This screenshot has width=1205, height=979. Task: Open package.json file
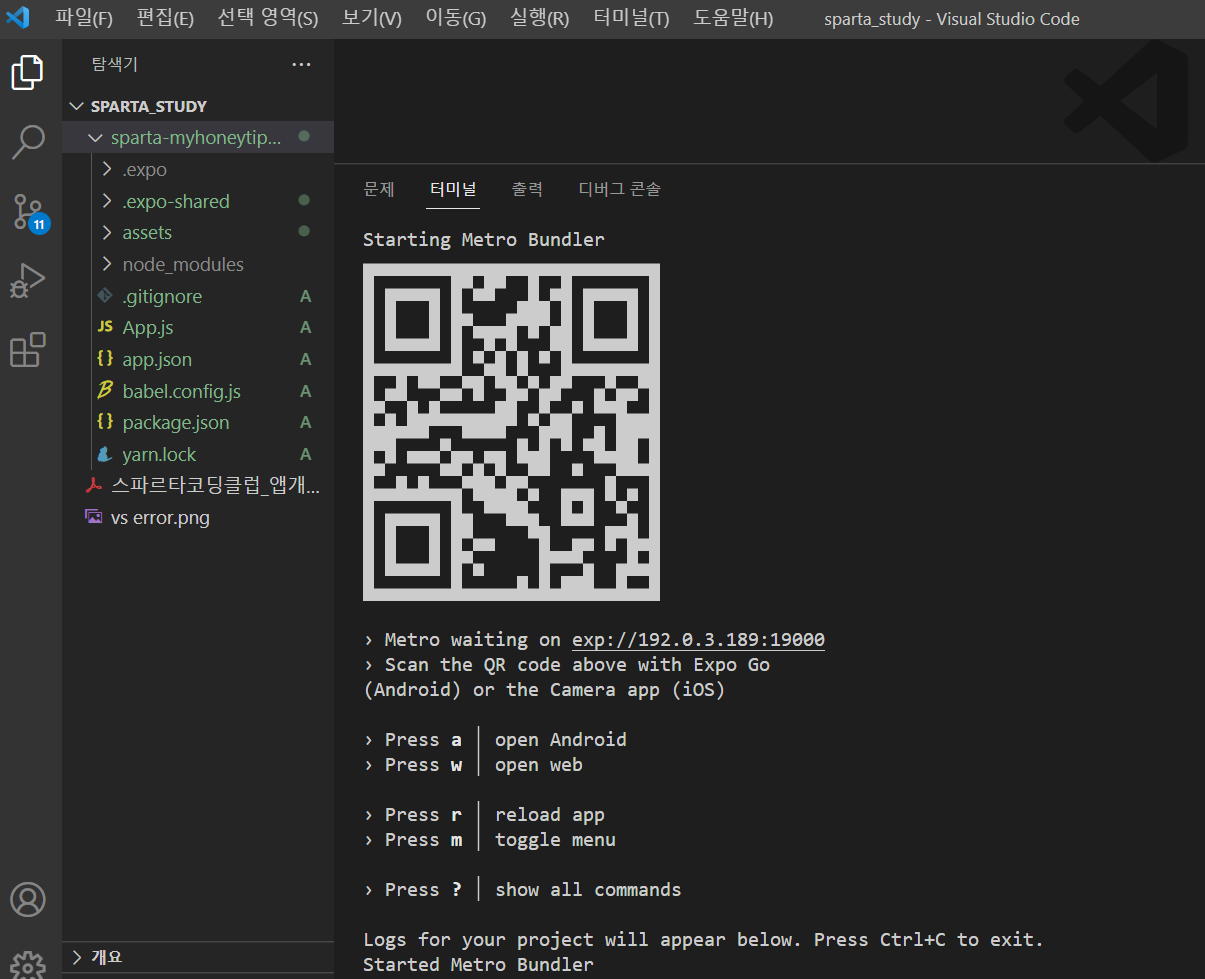(x=176, y=422)
